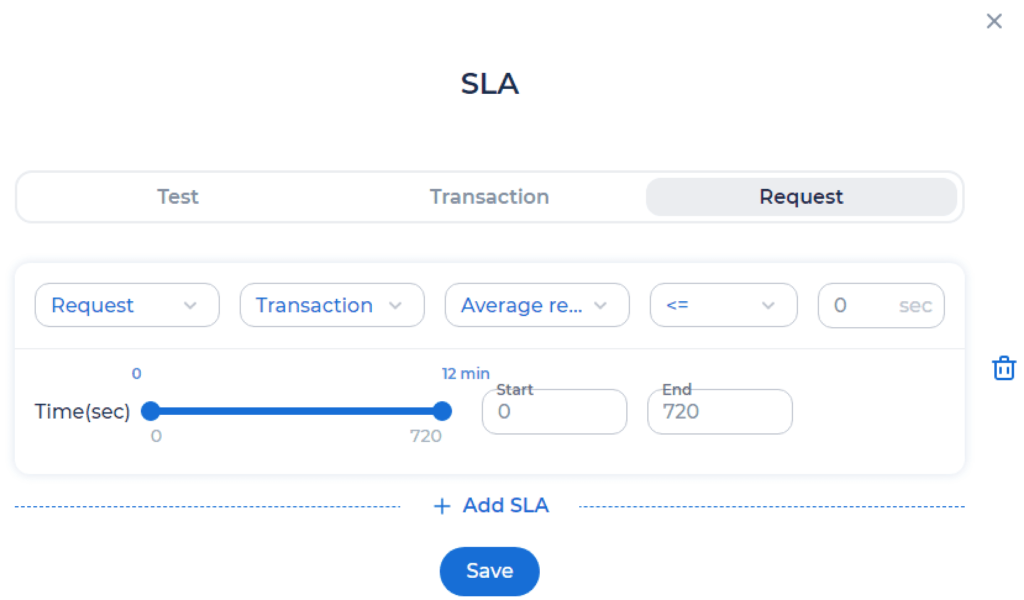
Task: Switch to the Test tab
Action: tap(178, 197)
